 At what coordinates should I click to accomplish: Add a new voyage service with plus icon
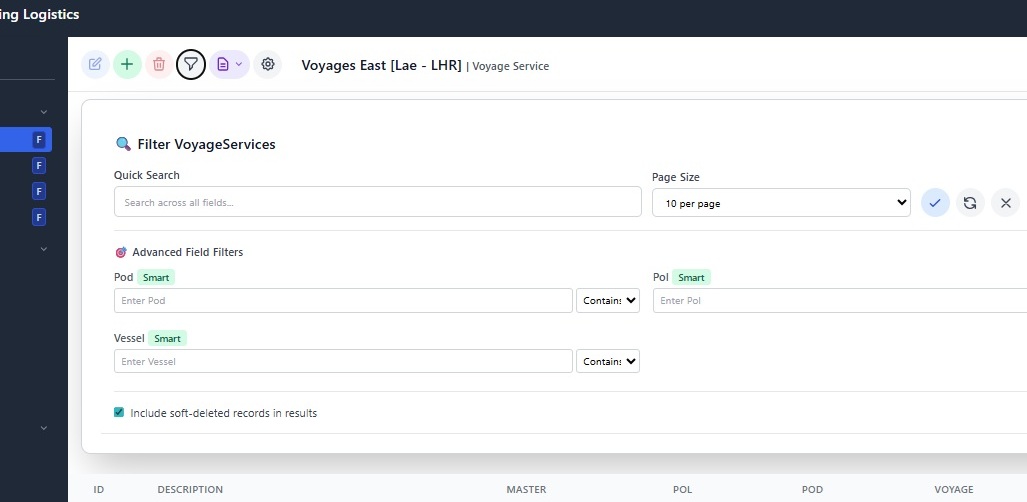point(127,65)
